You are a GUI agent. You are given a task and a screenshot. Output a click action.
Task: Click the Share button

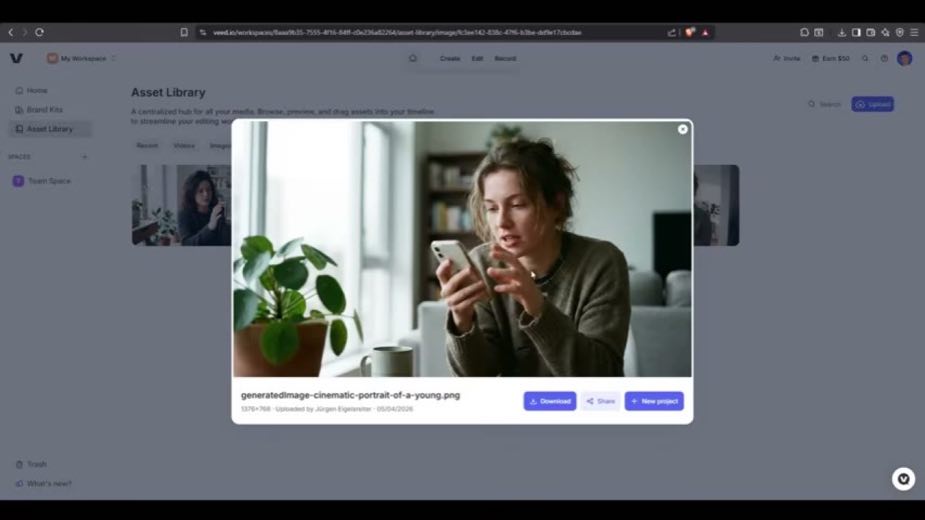[x=601, y=401]
